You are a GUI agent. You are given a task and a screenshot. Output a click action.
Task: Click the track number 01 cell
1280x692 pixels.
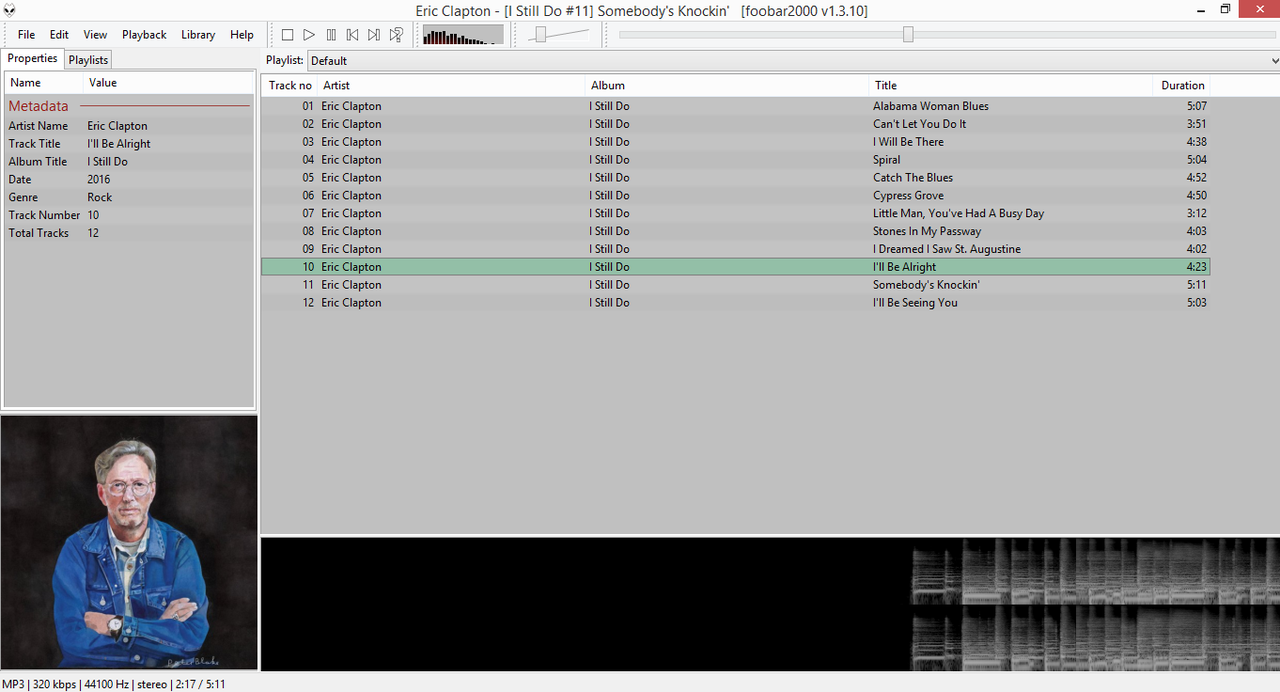coord(308,106)
